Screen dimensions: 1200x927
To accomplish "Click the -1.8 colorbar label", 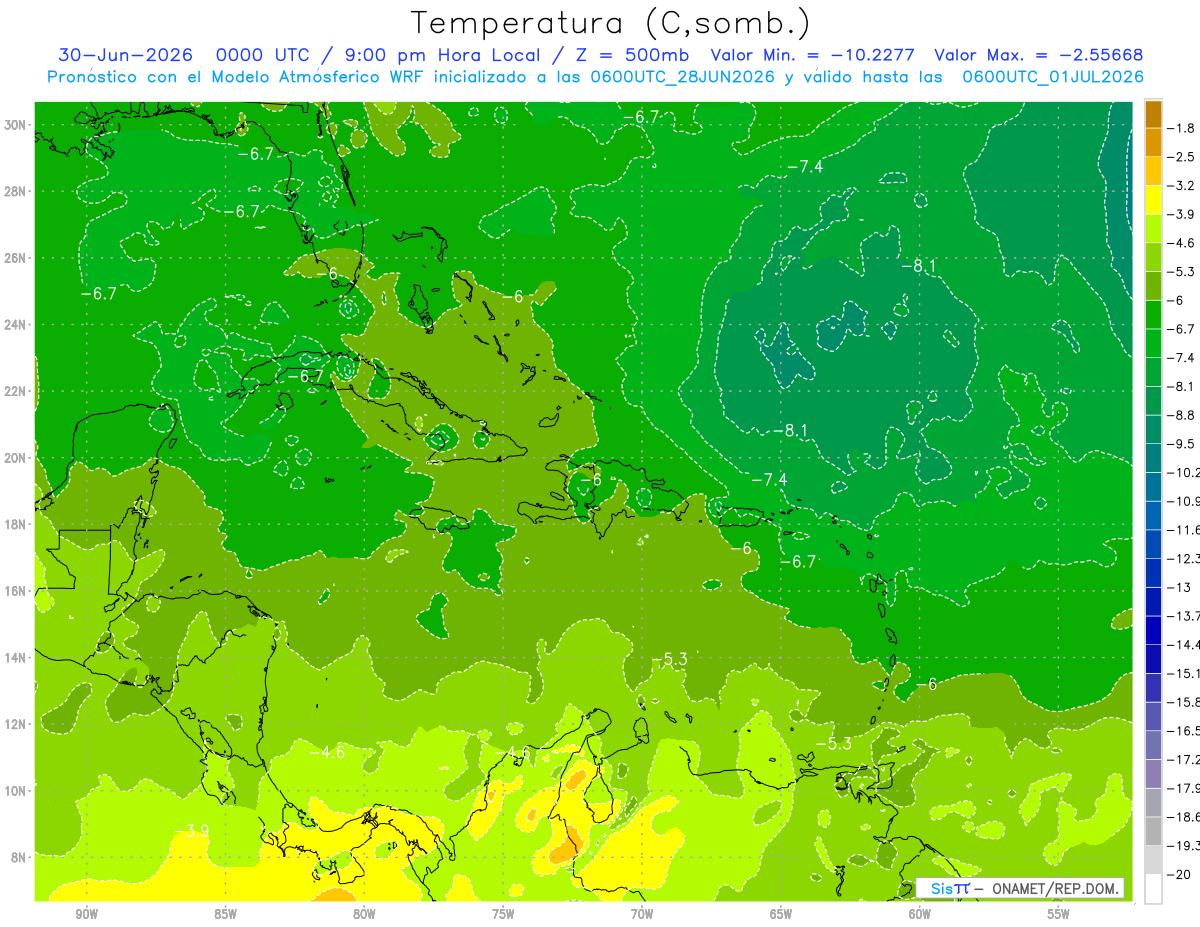I will [x=1182, y=128].
